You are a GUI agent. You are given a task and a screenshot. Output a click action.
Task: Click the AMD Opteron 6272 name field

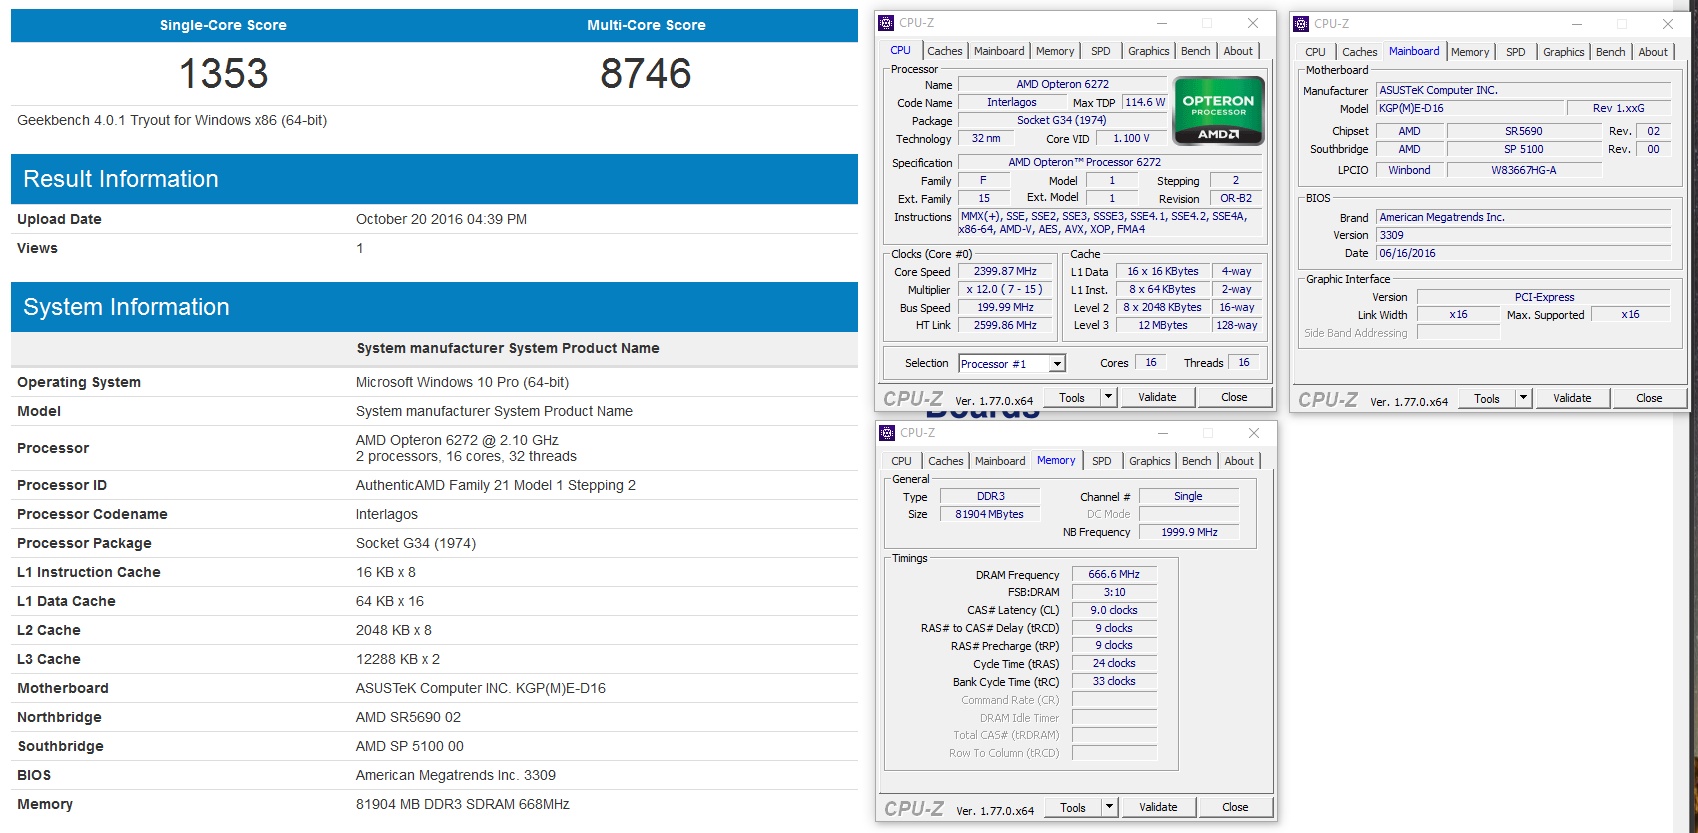point(1062,84)
